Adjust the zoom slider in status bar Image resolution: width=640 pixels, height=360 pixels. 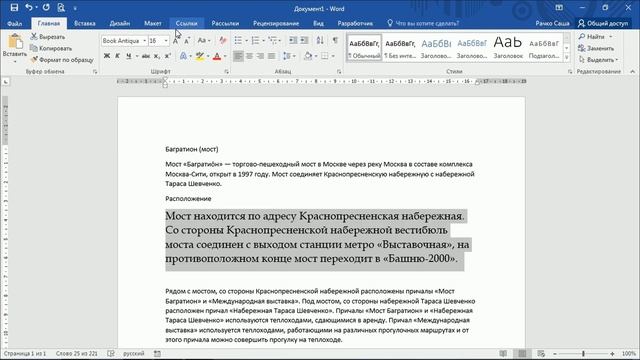(583, 353)
